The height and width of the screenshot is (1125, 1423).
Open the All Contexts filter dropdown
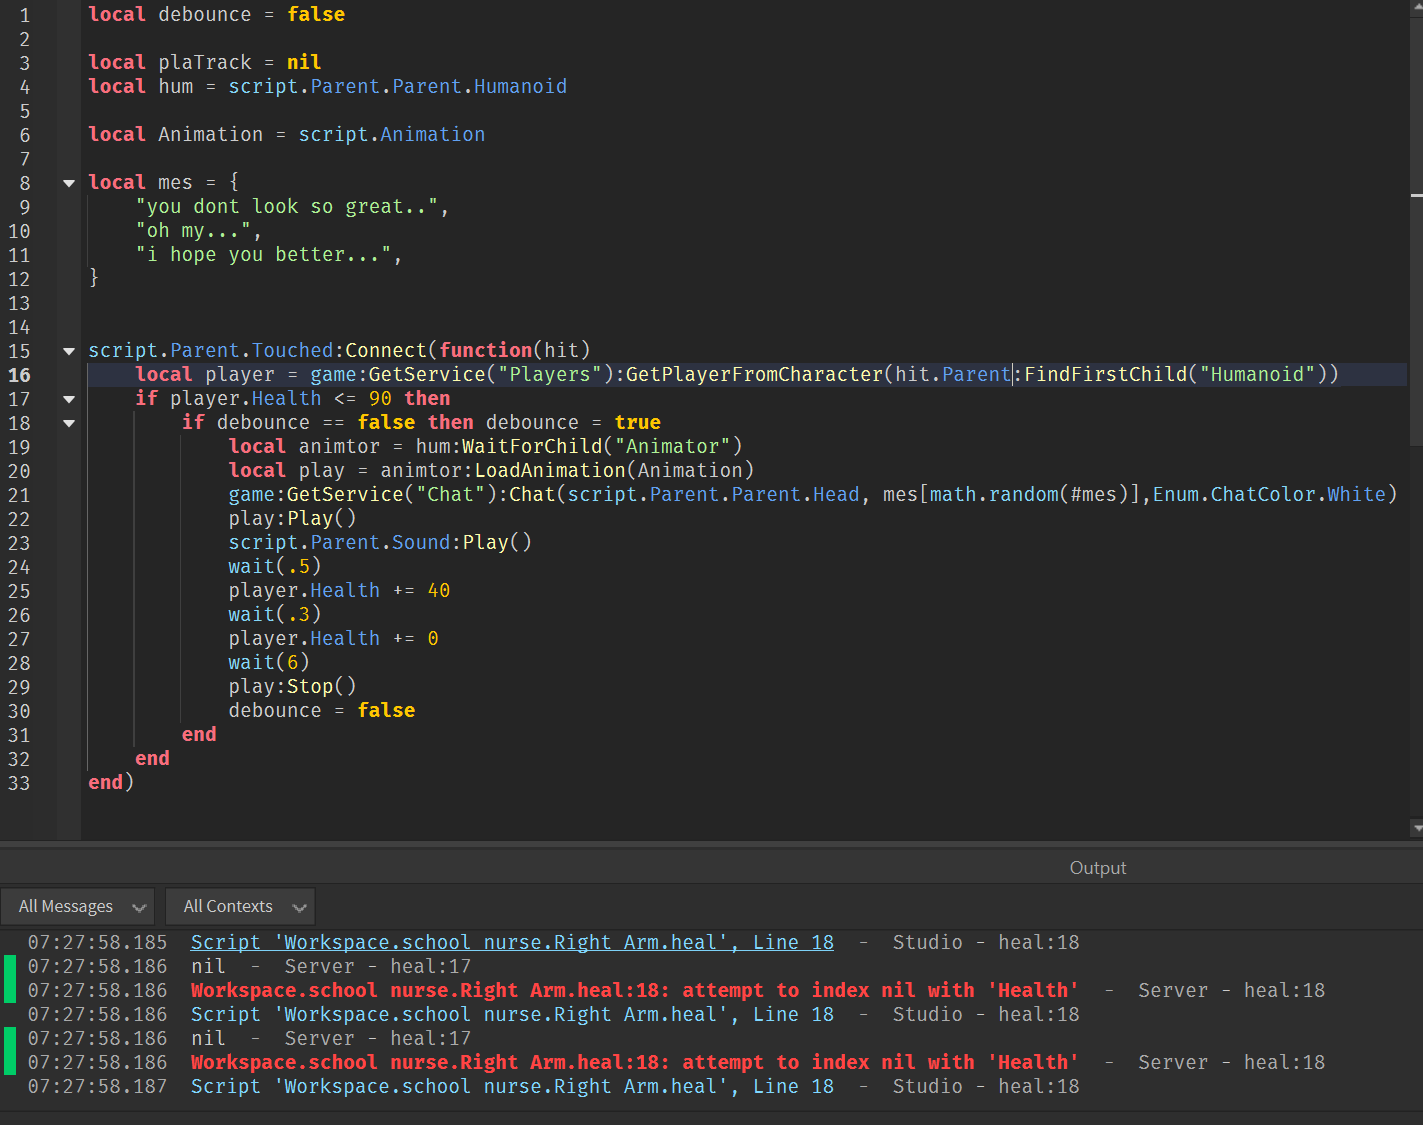(239, 906)
